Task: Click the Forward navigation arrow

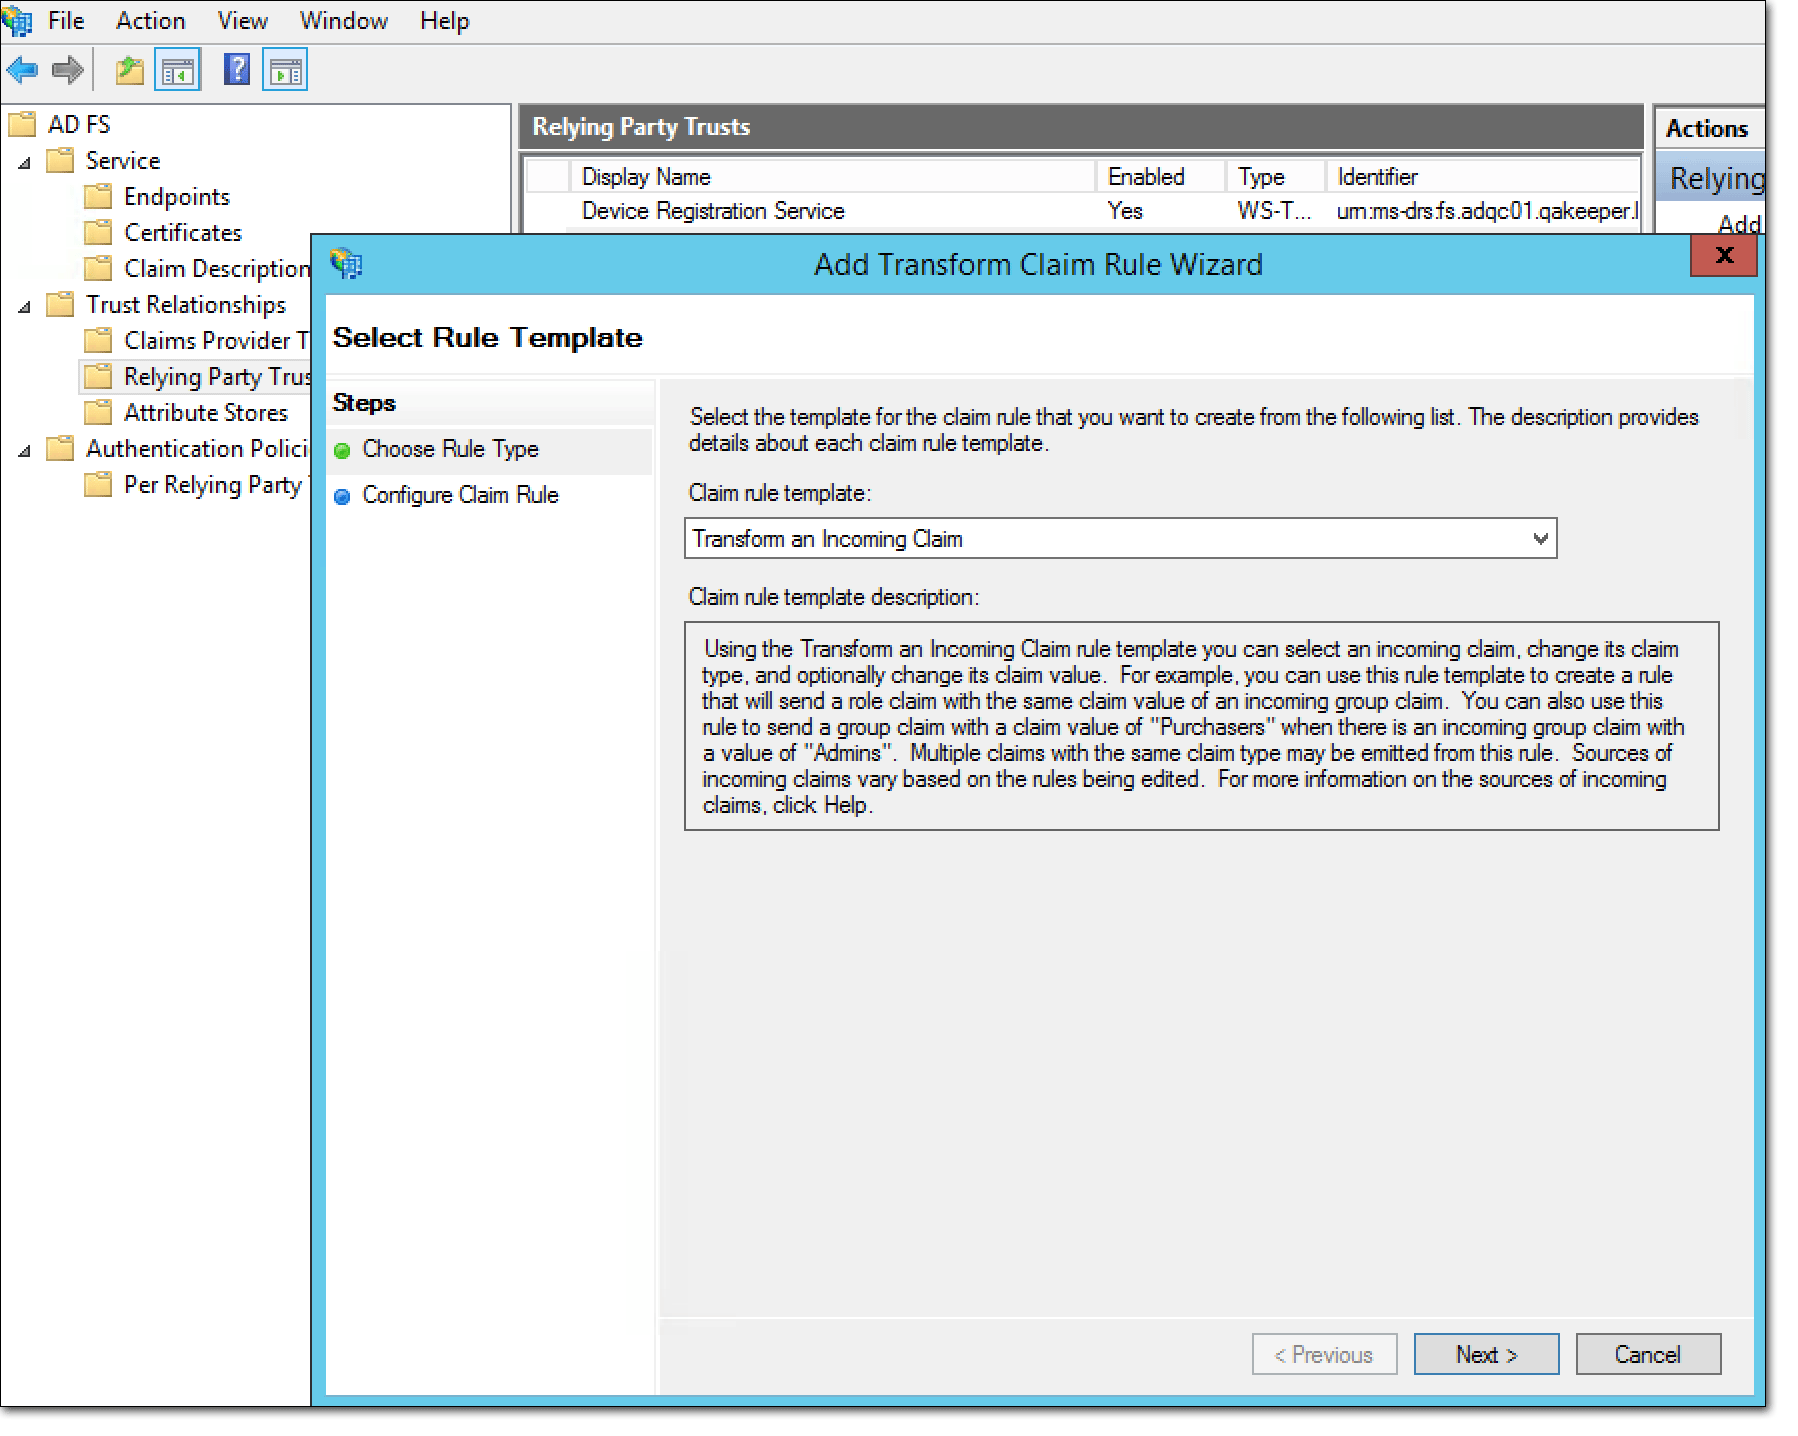Action: [66, 69]
